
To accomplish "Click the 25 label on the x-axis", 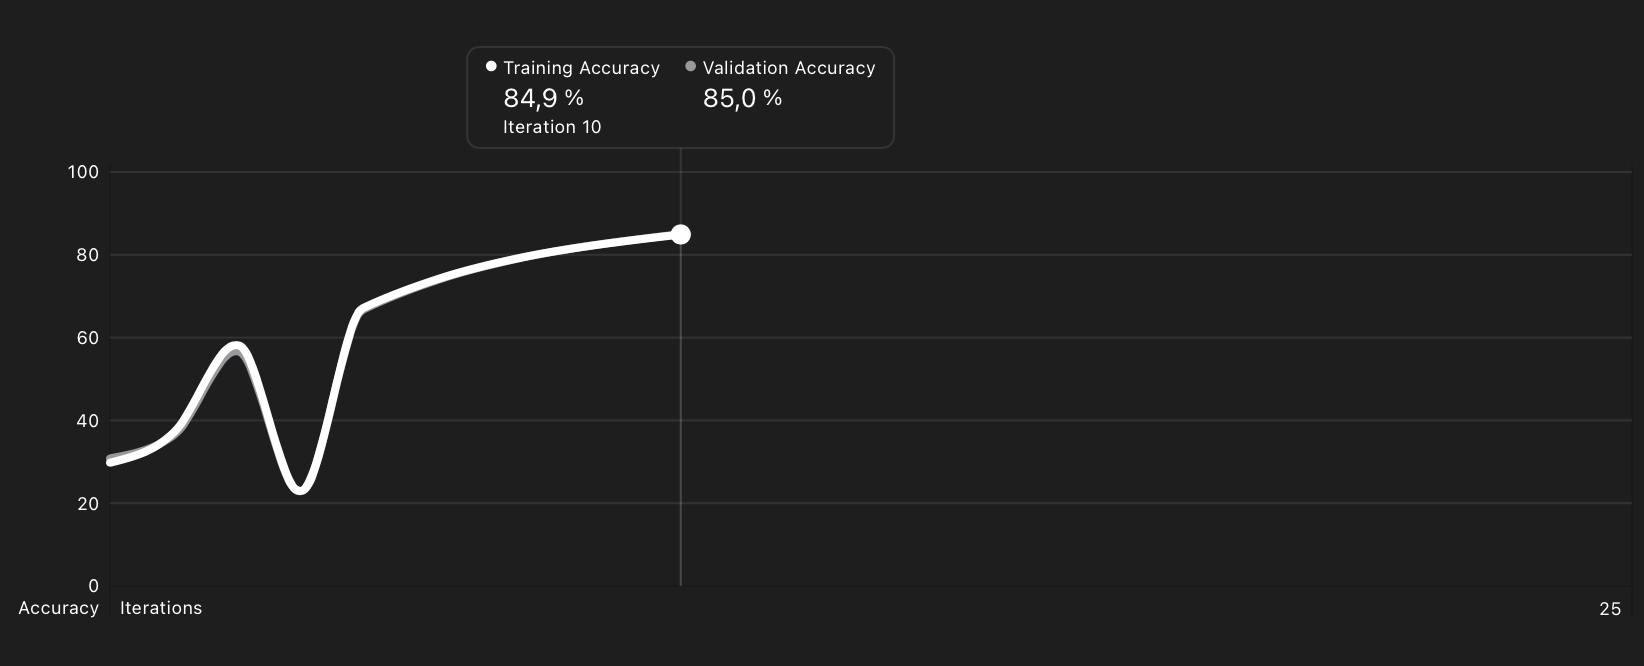I will tap(1610, 609).
